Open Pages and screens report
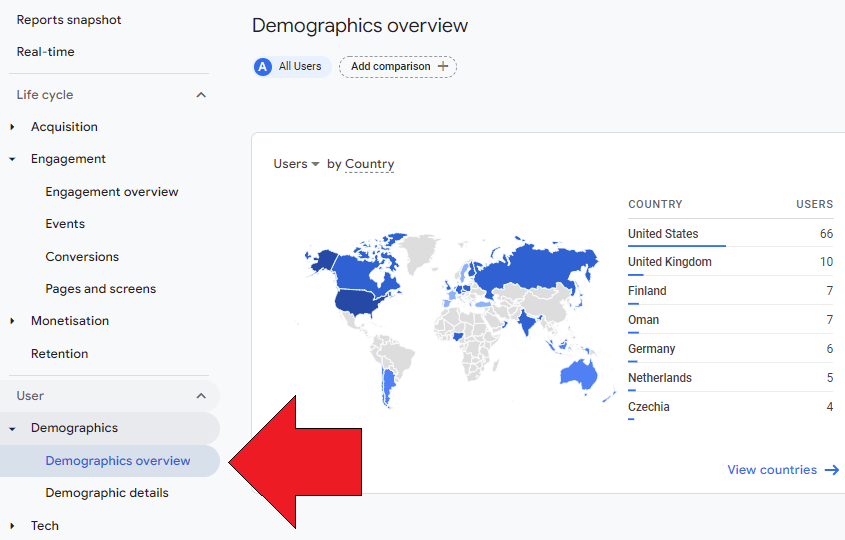845x540 pixels. tap(101, 289)
